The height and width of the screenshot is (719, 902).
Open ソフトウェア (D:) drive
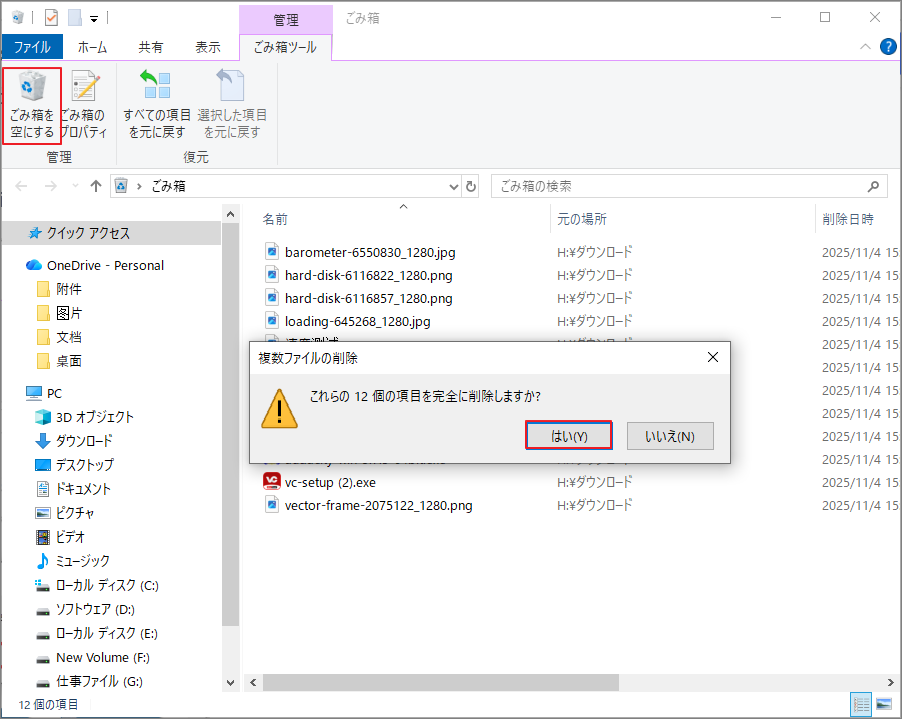point(95,609)
